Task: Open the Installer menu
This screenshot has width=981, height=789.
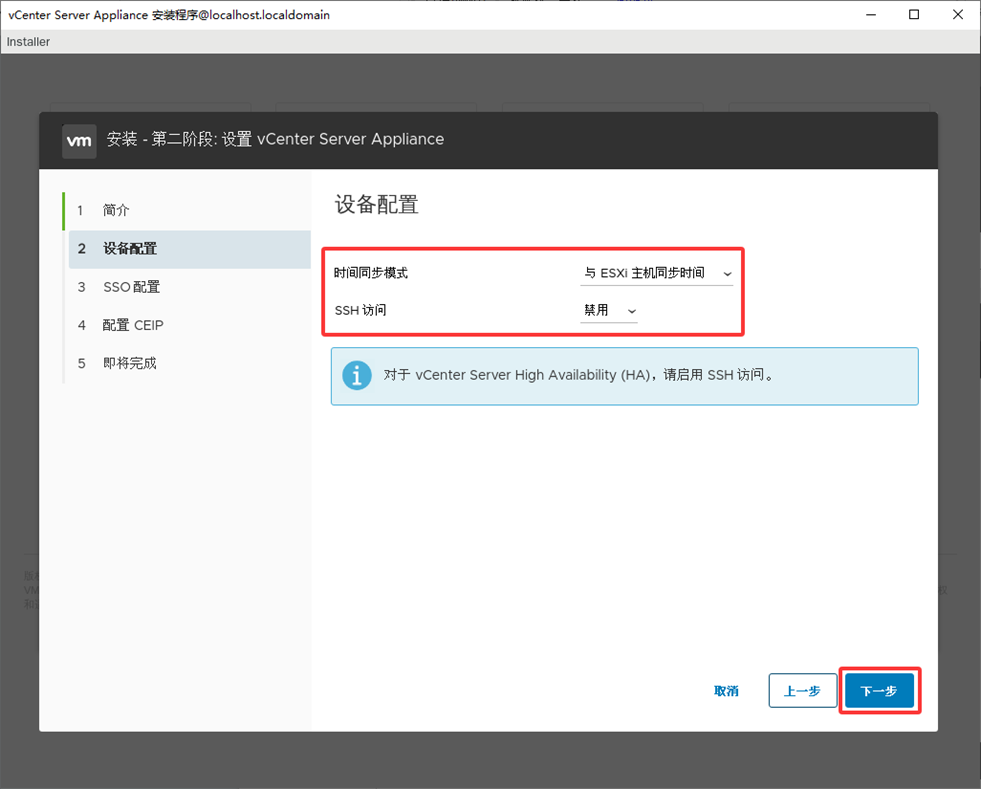Action: click(x=28, y=42)
